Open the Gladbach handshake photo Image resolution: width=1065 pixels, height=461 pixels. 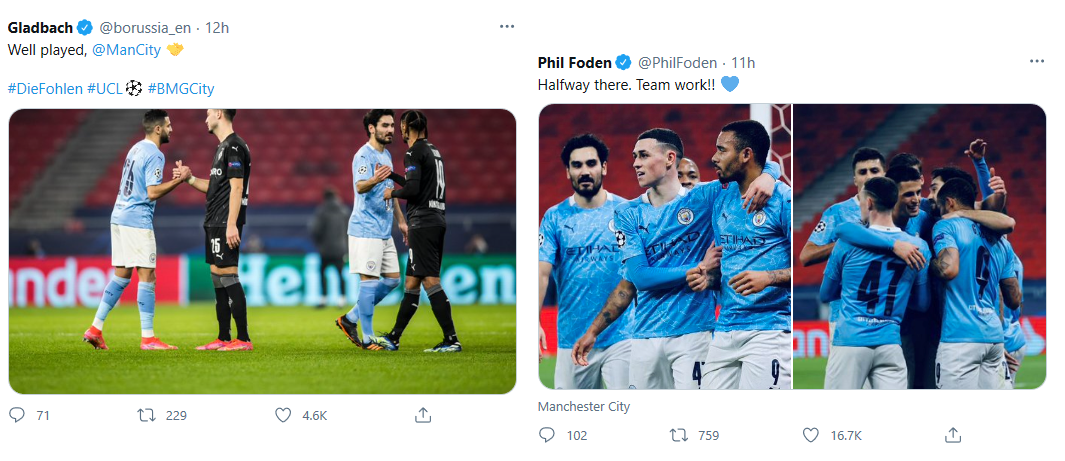click(262, 250)
